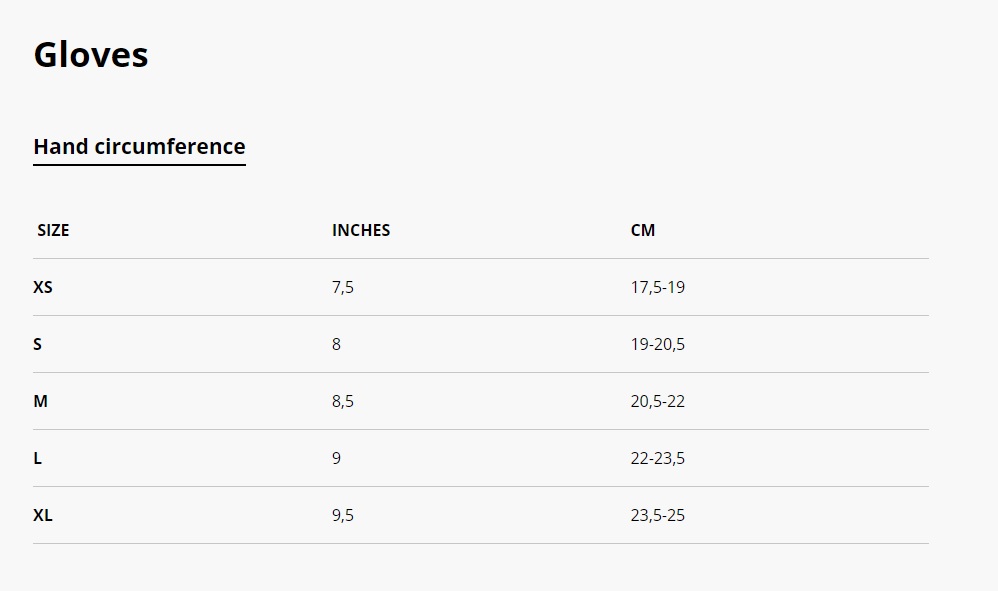Click the INCHES column header
998x591 pixels.
coord(361,230)
